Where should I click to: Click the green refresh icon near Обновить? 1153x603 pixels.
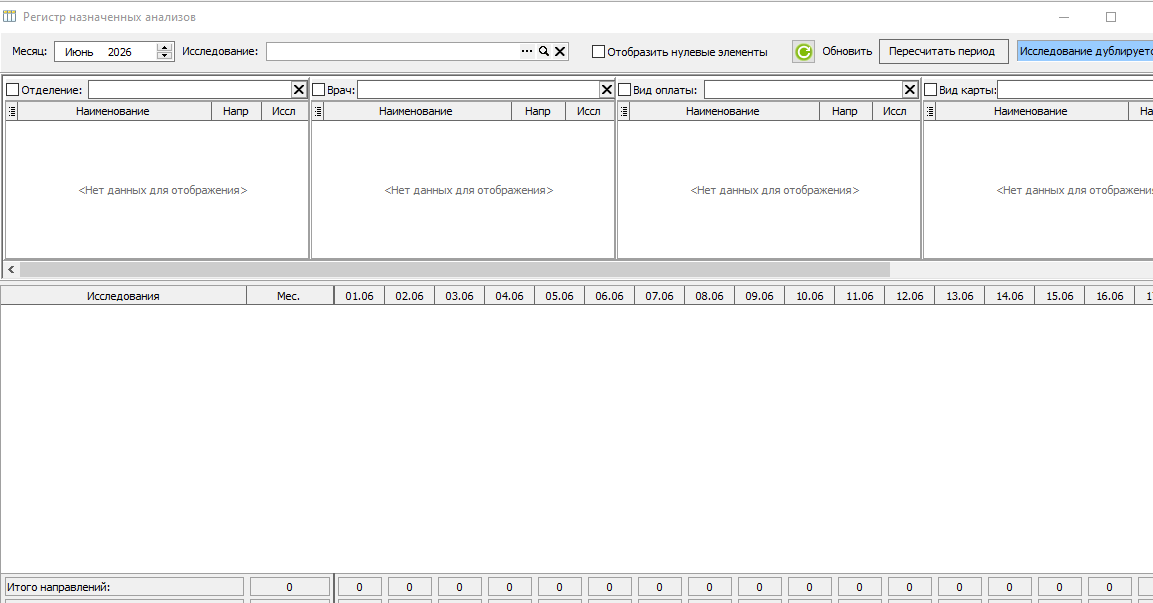tap(803, 51)
